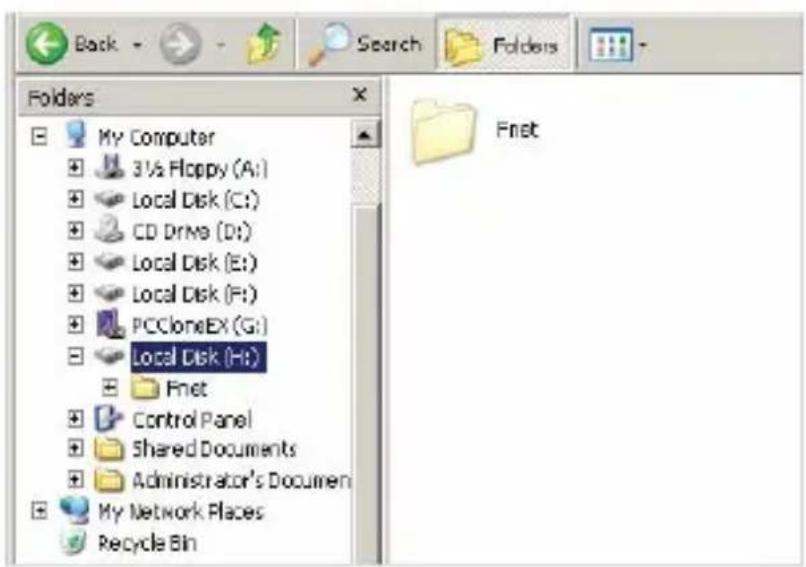The image size is (806, 567).
Task: Click the grey Forward arrow icon
Action: (180, 45)
